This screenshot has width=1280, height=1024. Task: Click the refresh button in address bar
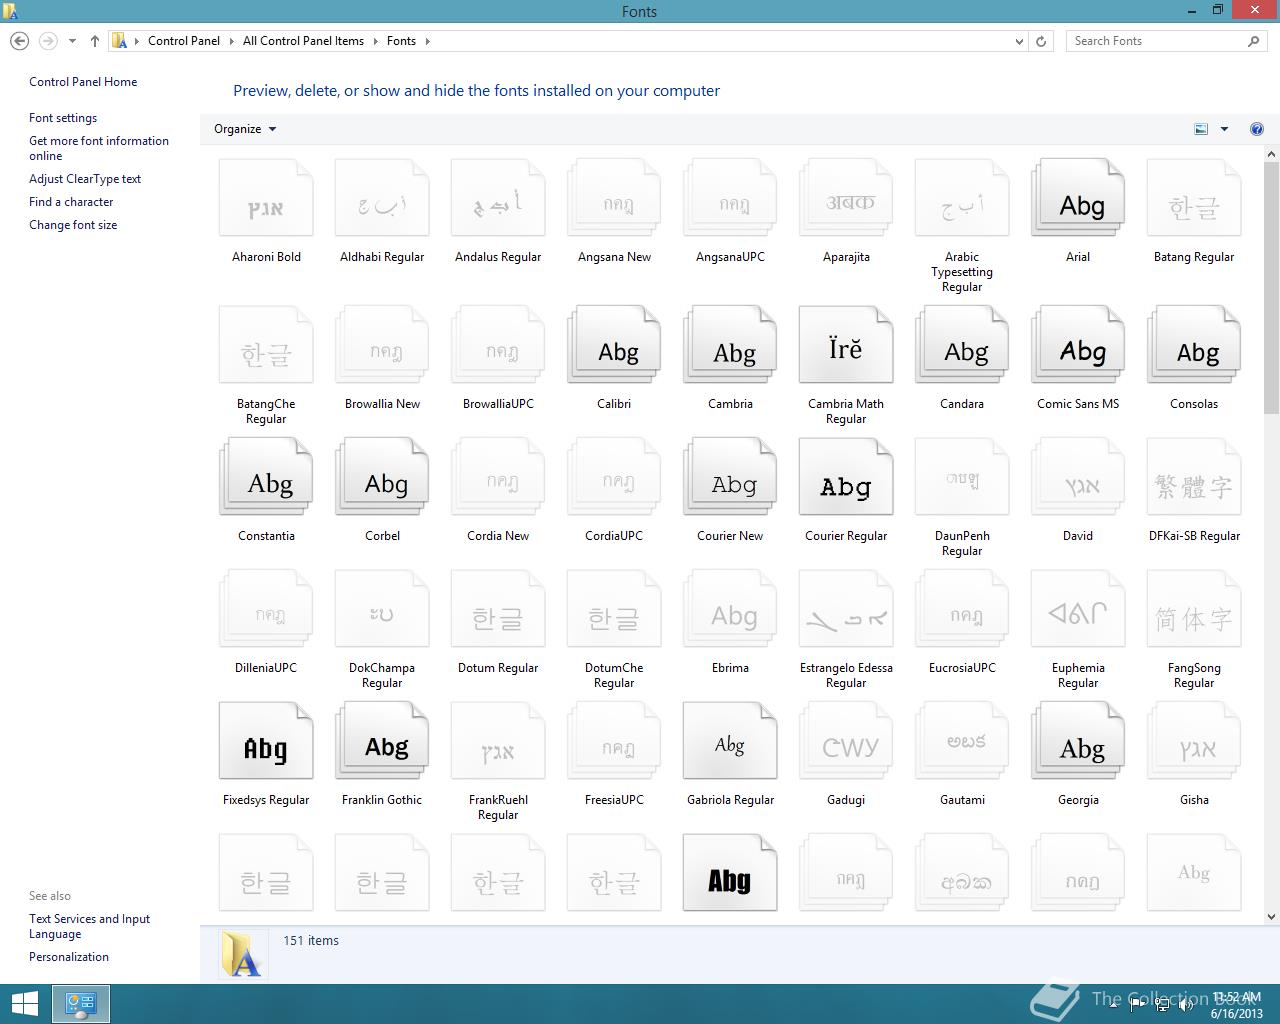click(1041, 41)
